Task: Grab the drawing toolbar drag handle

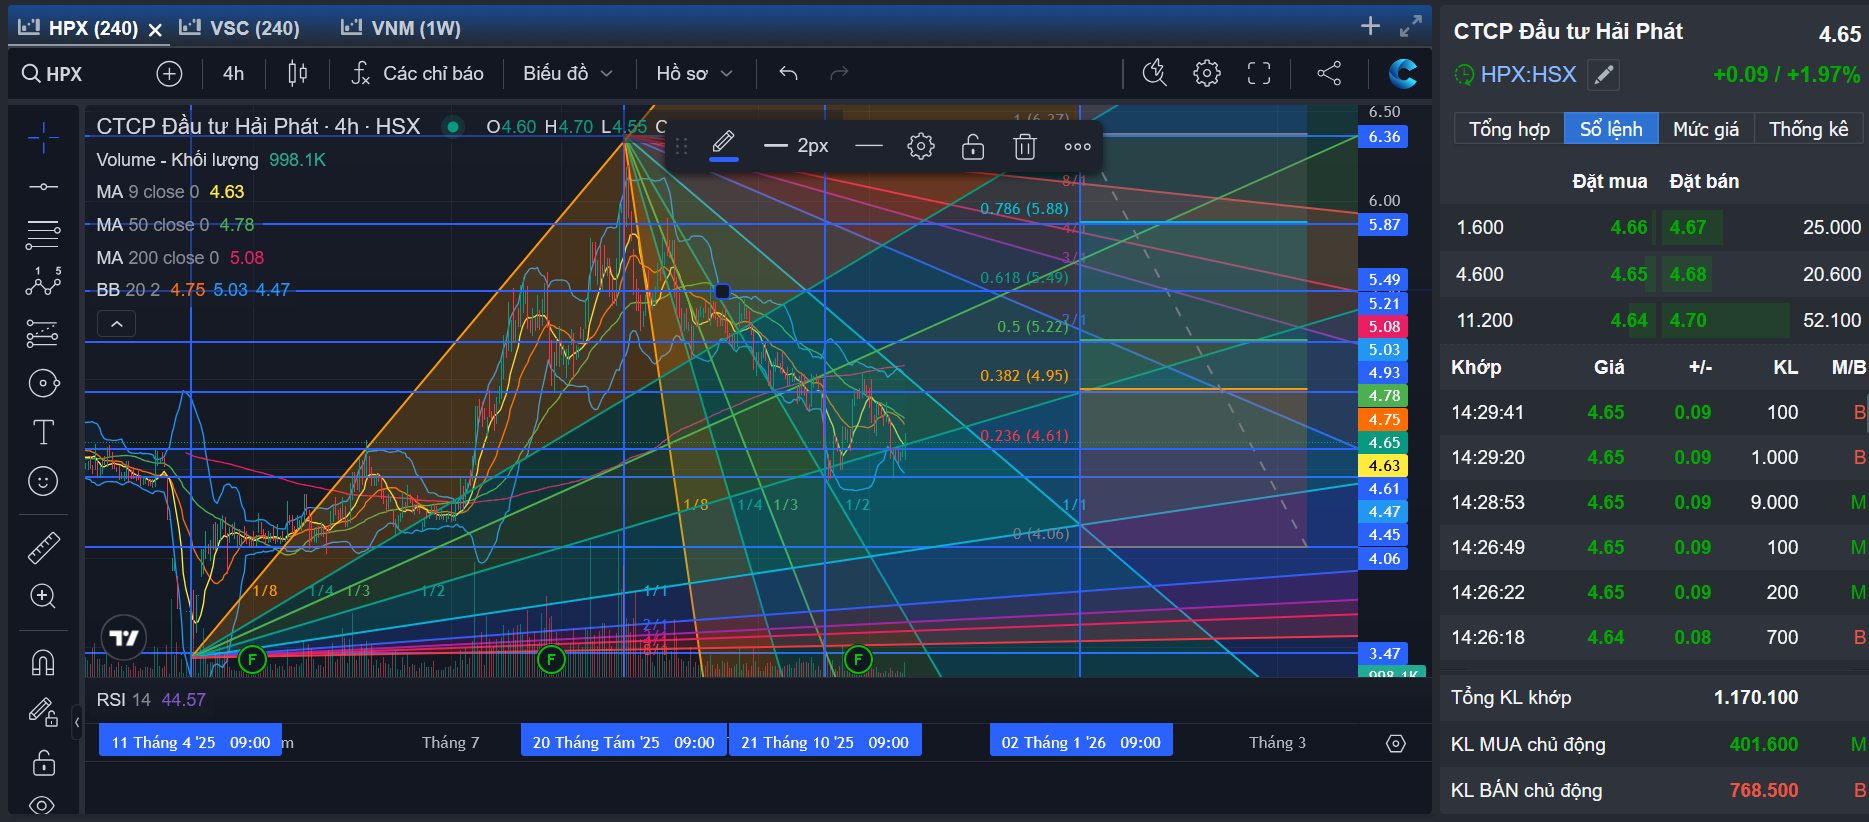Action: coord(682,147)
